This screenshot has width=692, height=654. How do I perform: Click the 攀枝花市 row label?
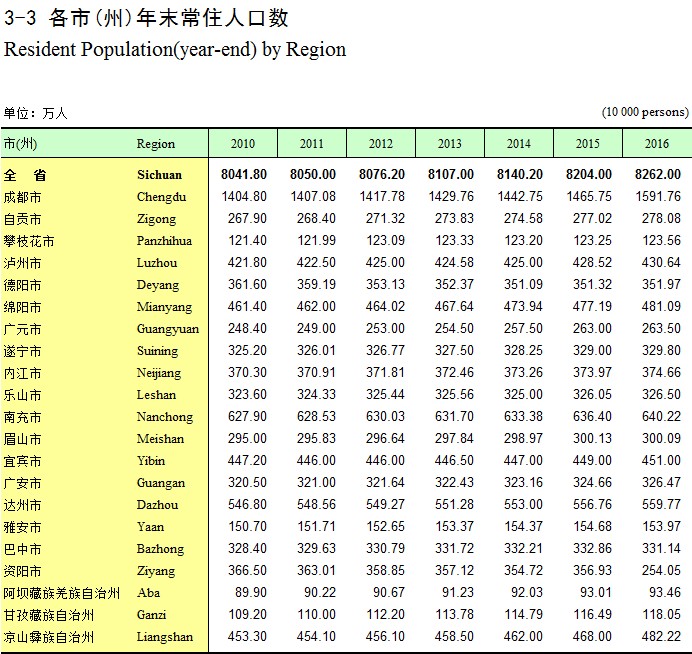pos(29,241)
